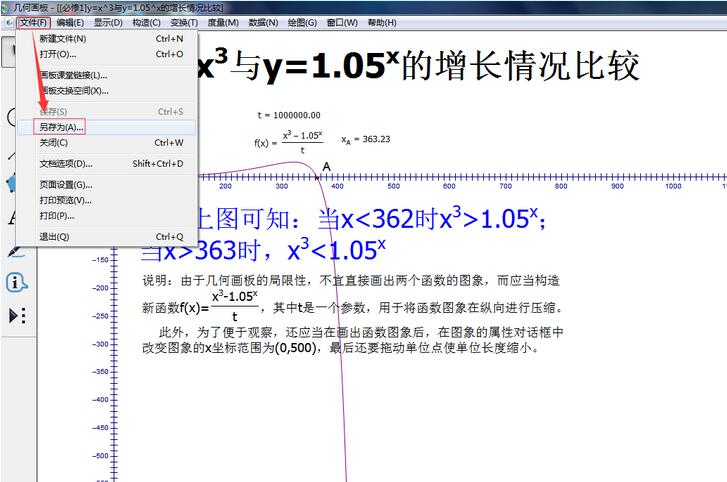The width and height of the screenshot is (727, 482).
Task: Select point A on the x-axis
Action: coord(317,177)
